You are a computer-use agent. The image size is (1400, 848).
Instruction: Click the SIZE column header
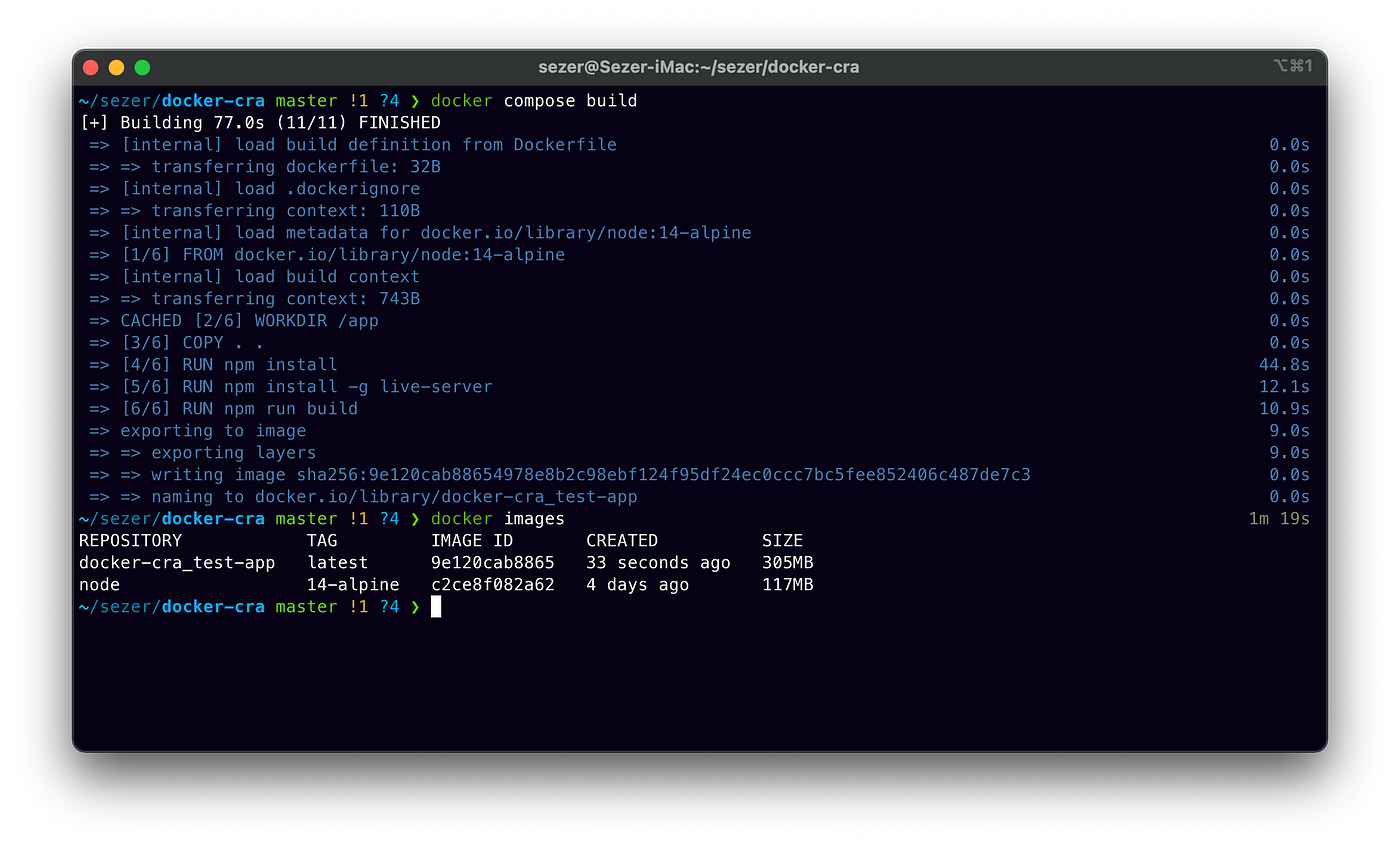click(782, 541)
